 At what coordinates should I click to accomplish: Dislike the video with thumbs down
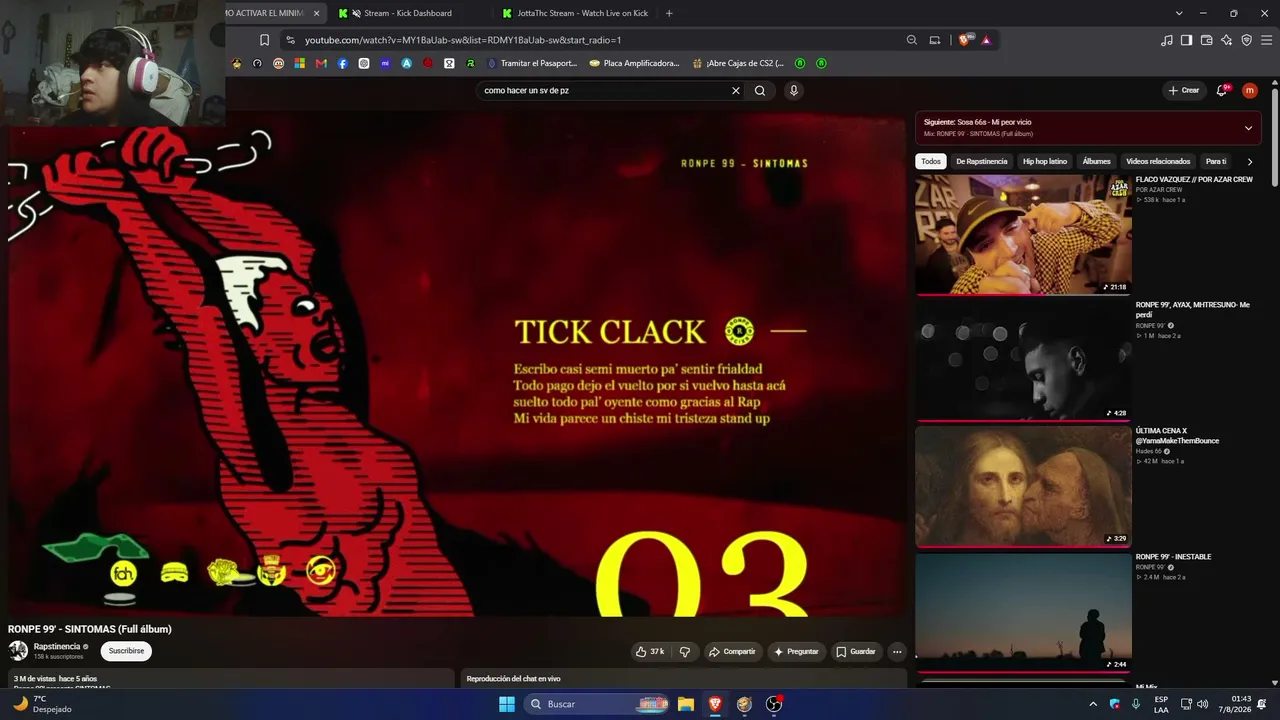[685, 652]
